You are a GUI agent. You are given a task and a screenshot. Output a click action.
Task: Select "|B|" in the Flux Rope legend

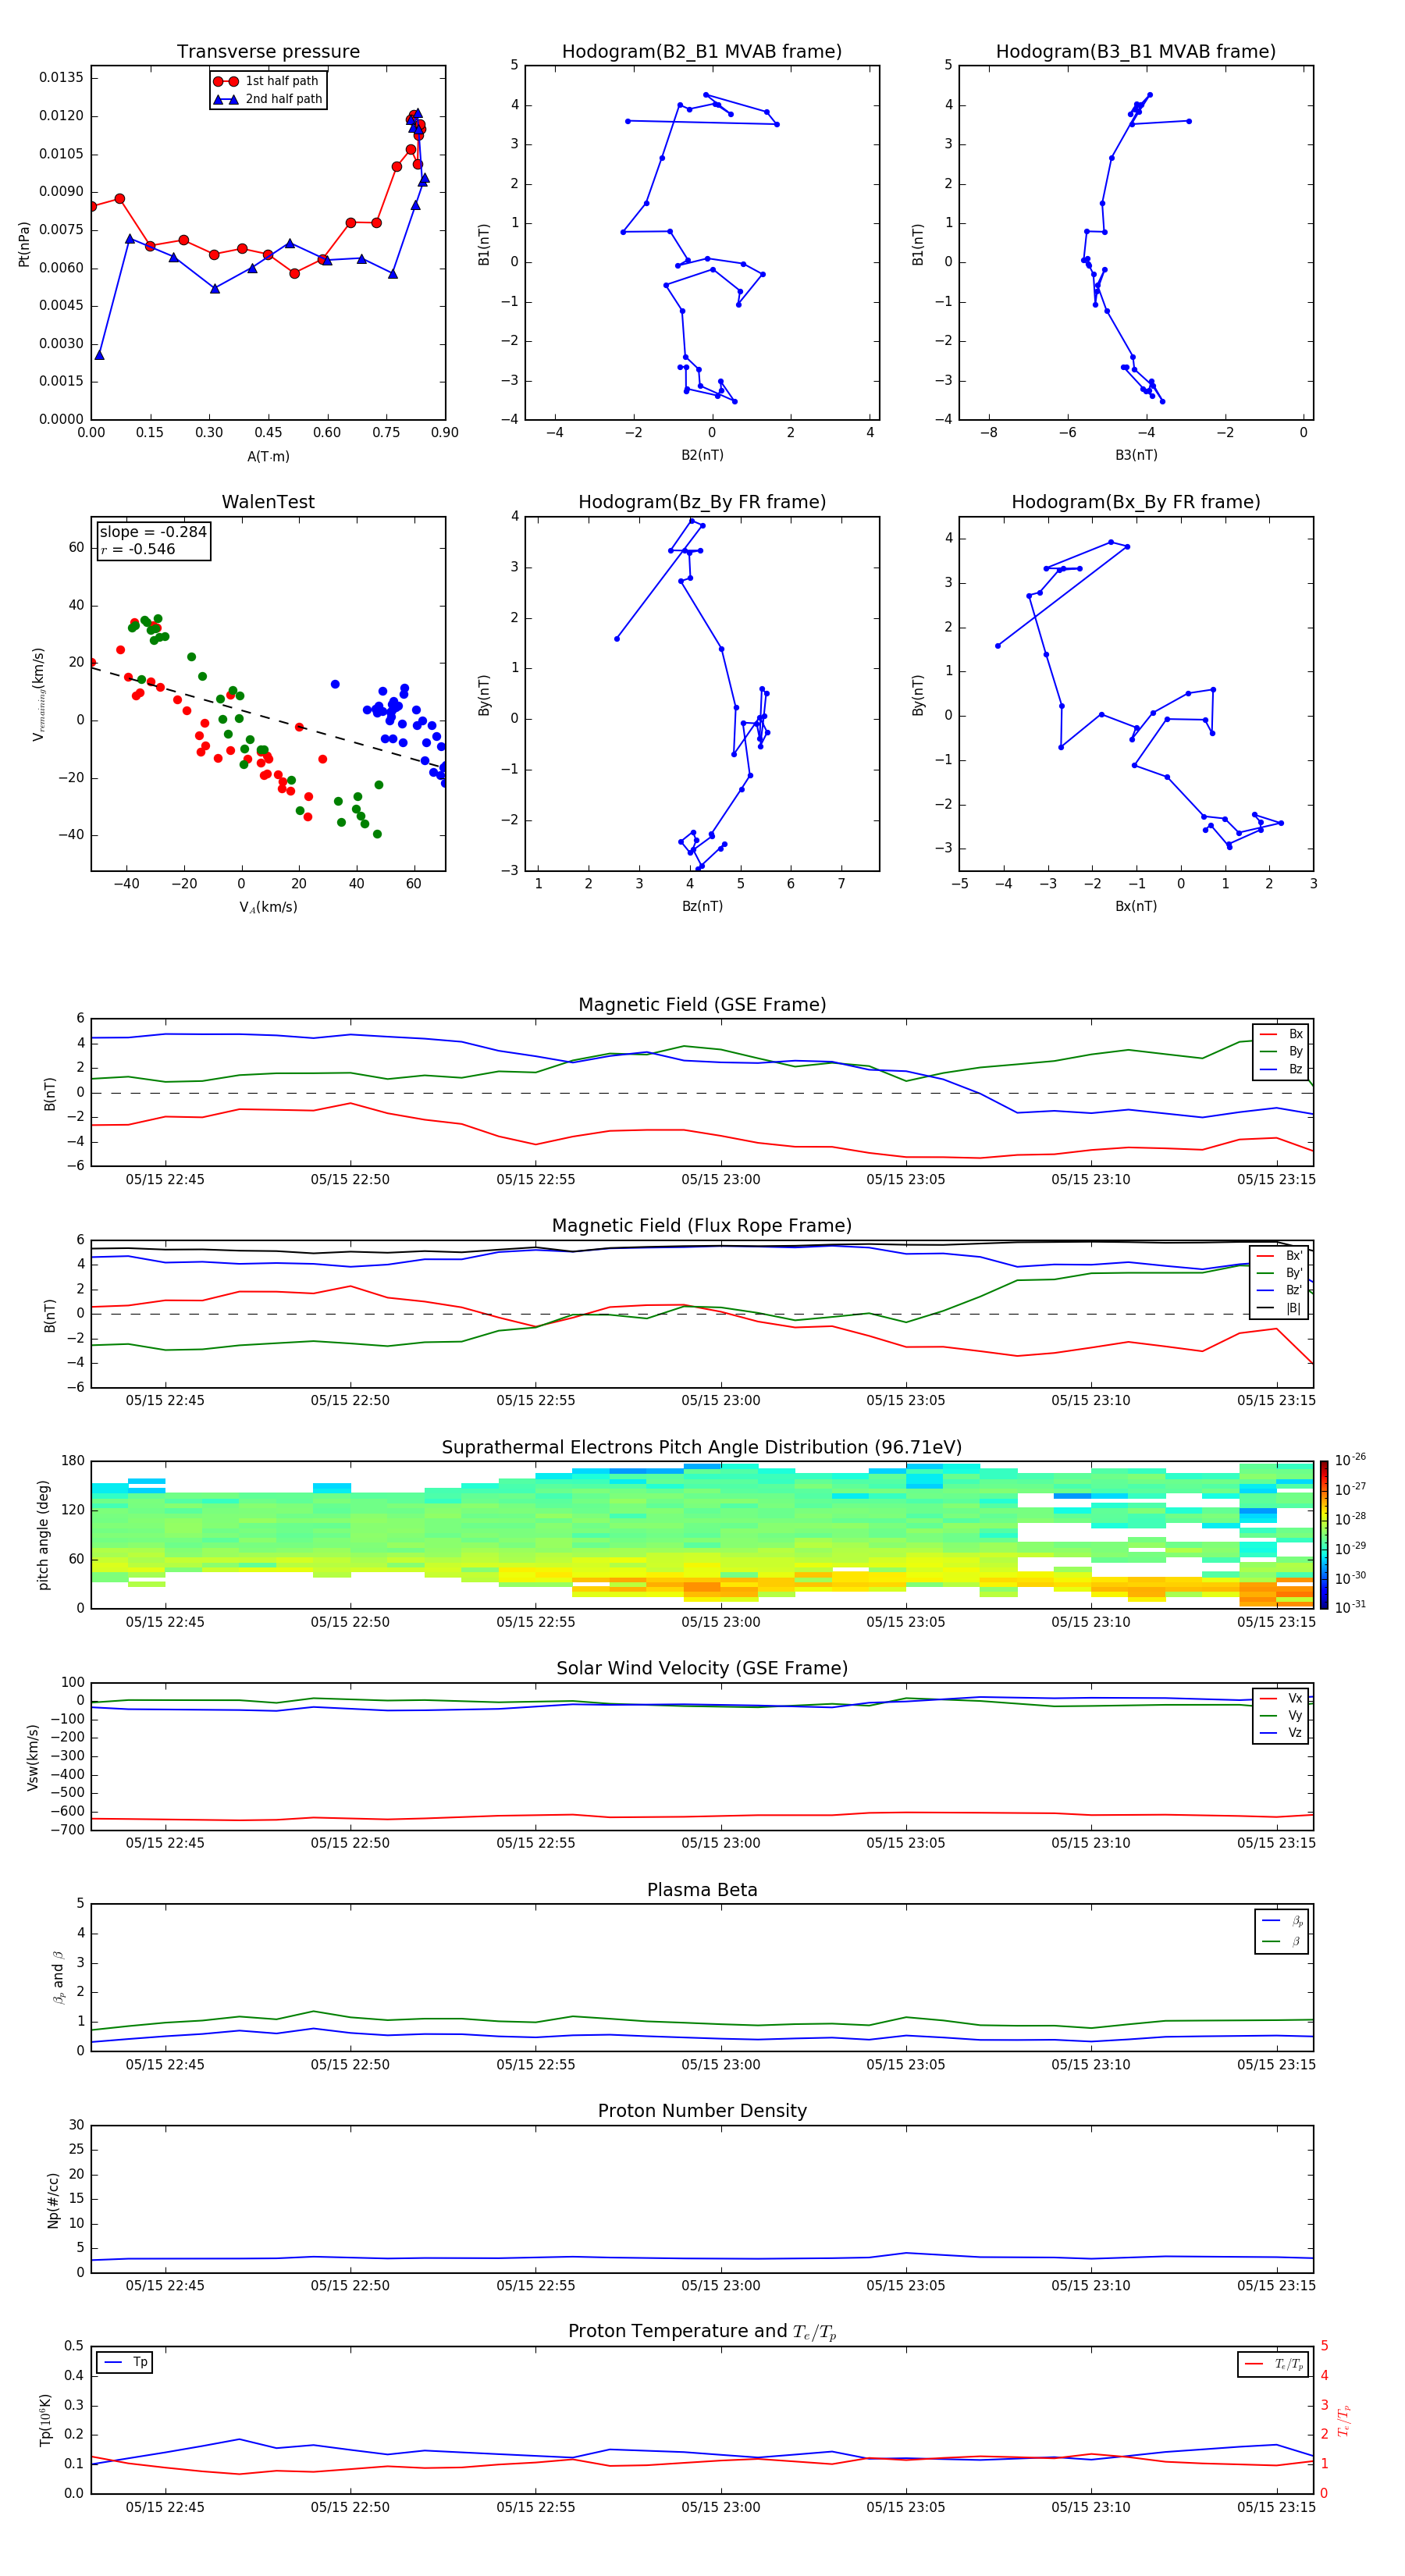(x=1280, y=1308)
